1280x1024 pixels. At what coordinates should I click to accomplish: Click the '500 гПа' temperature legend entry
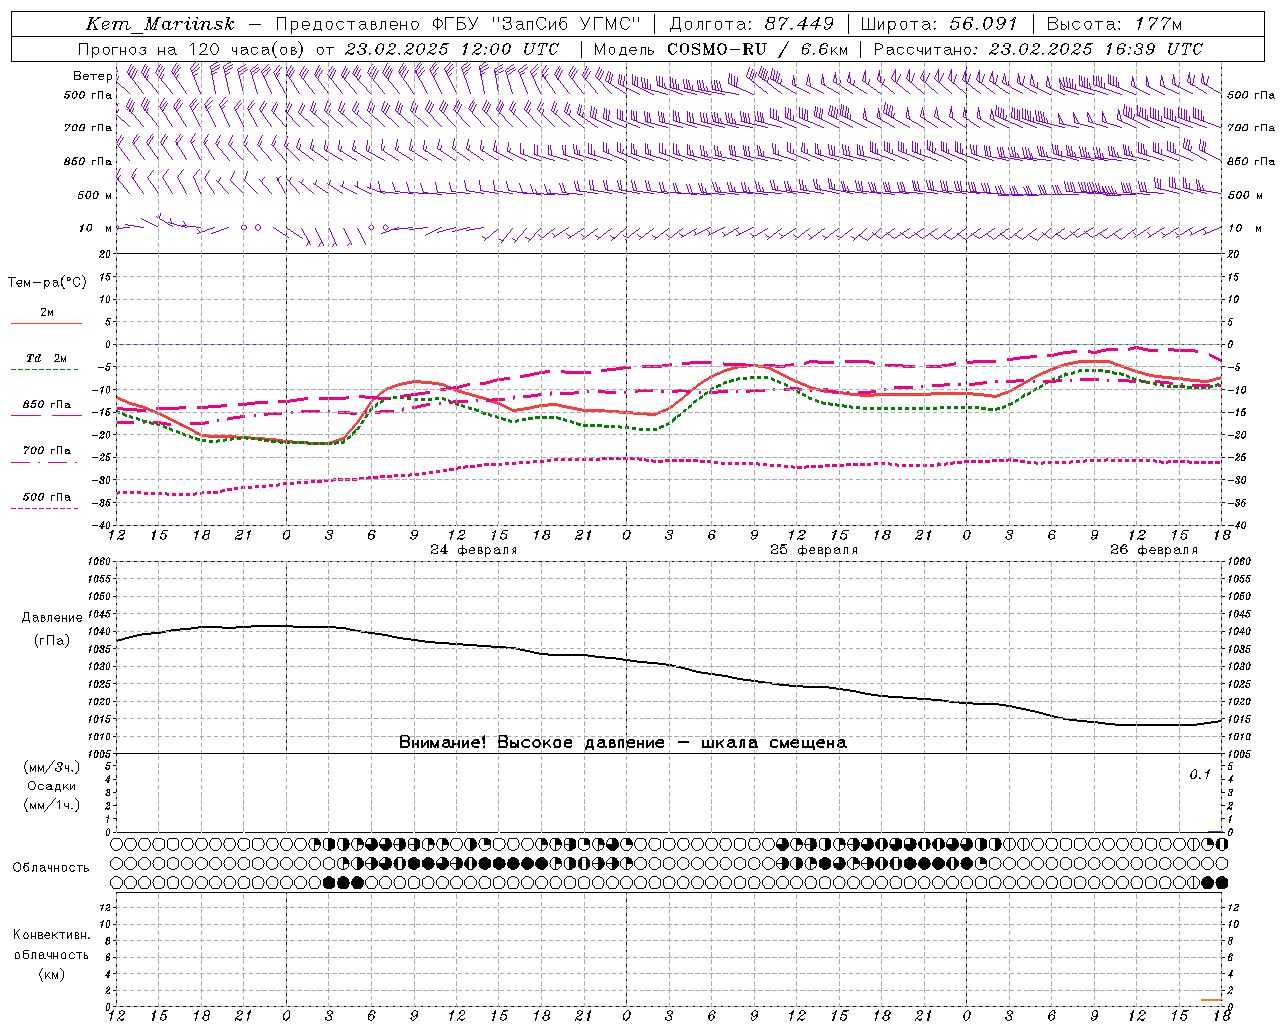coord(47,496)
